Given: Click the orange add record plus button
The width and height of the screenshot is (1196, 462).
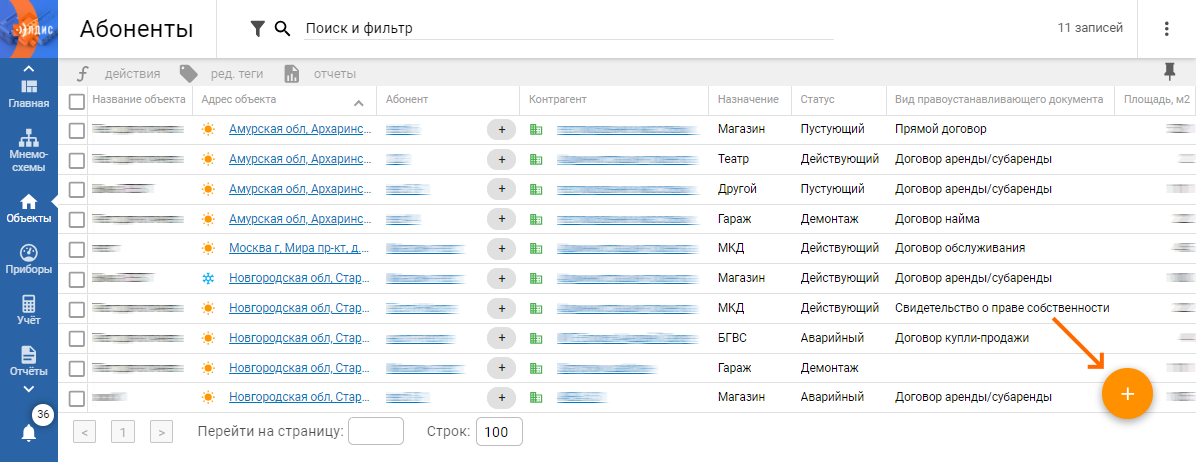Looking at the screenshot, I should click(x=1127, y=393).
